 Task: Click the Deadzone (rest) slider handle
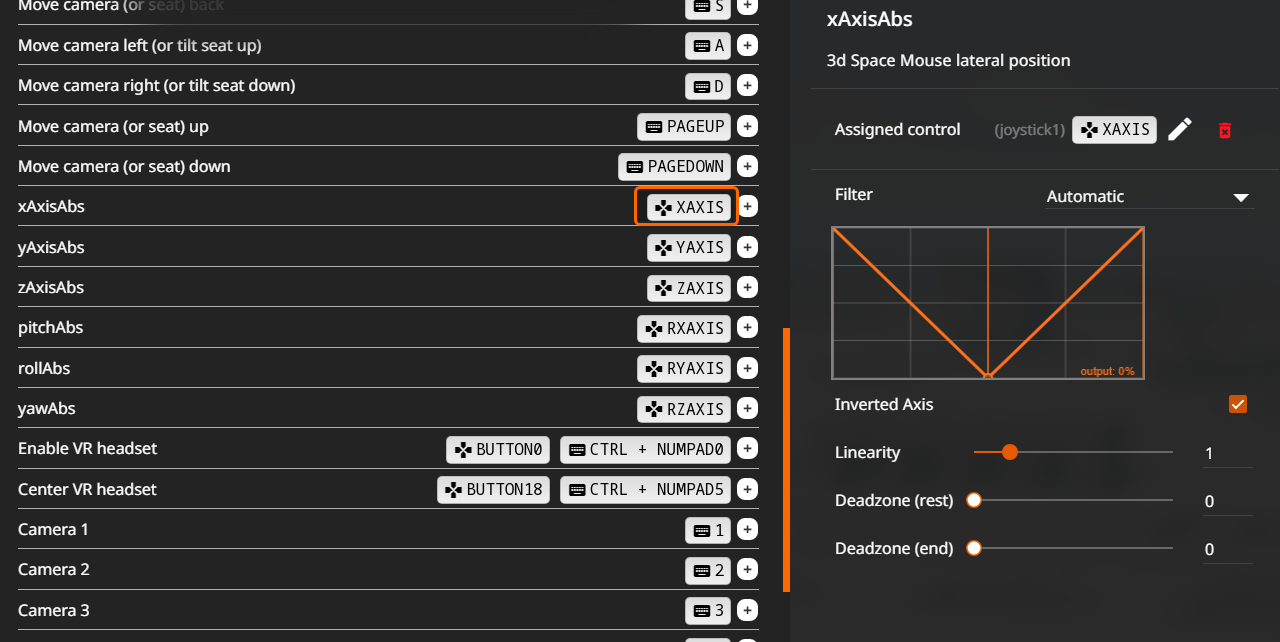(974, 500)
